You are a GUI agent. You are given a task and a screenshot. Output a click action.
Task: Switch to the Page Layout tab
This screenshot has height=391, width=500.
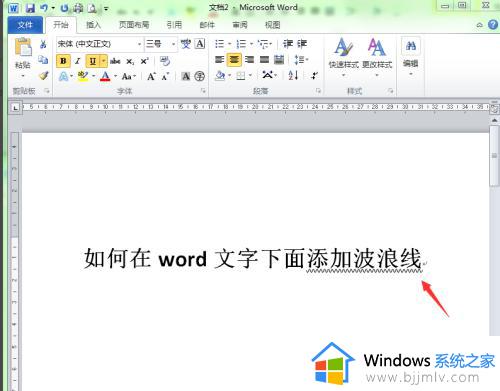pyautogui.click(x=134, y=25)
